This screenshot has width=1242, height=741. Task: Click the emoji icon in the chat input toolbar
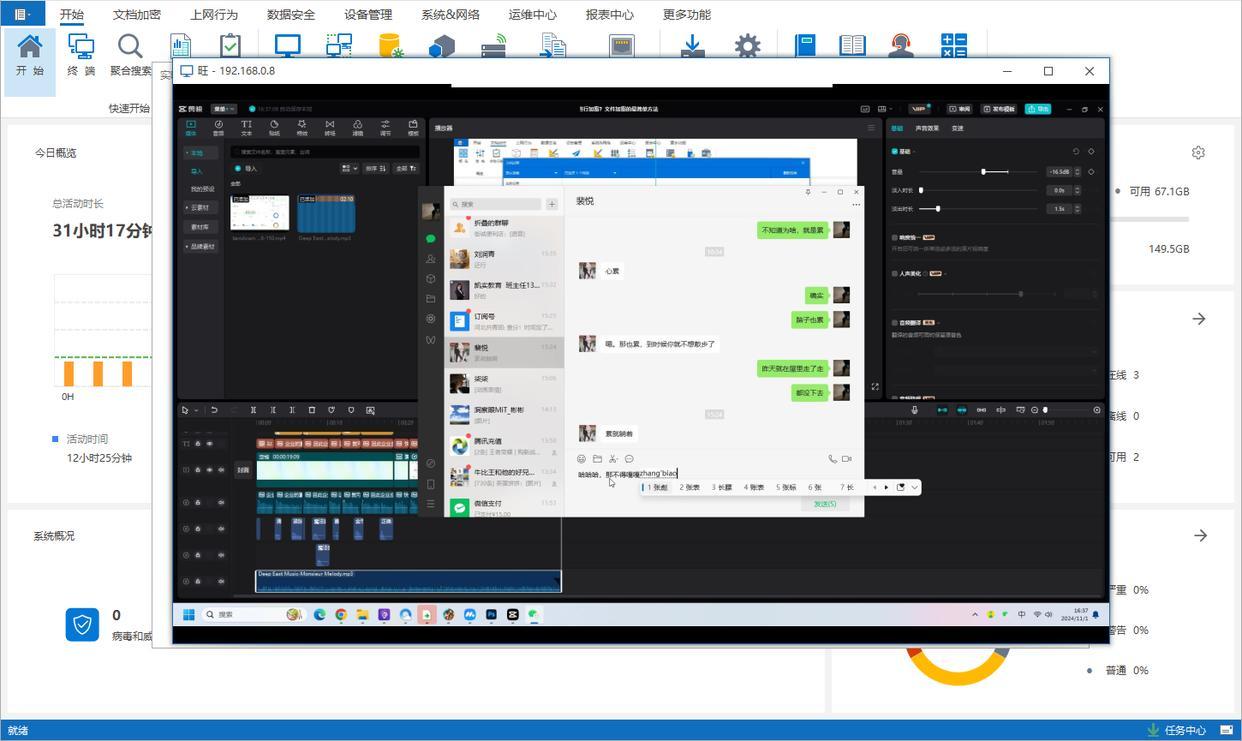[x=582, y=459]
